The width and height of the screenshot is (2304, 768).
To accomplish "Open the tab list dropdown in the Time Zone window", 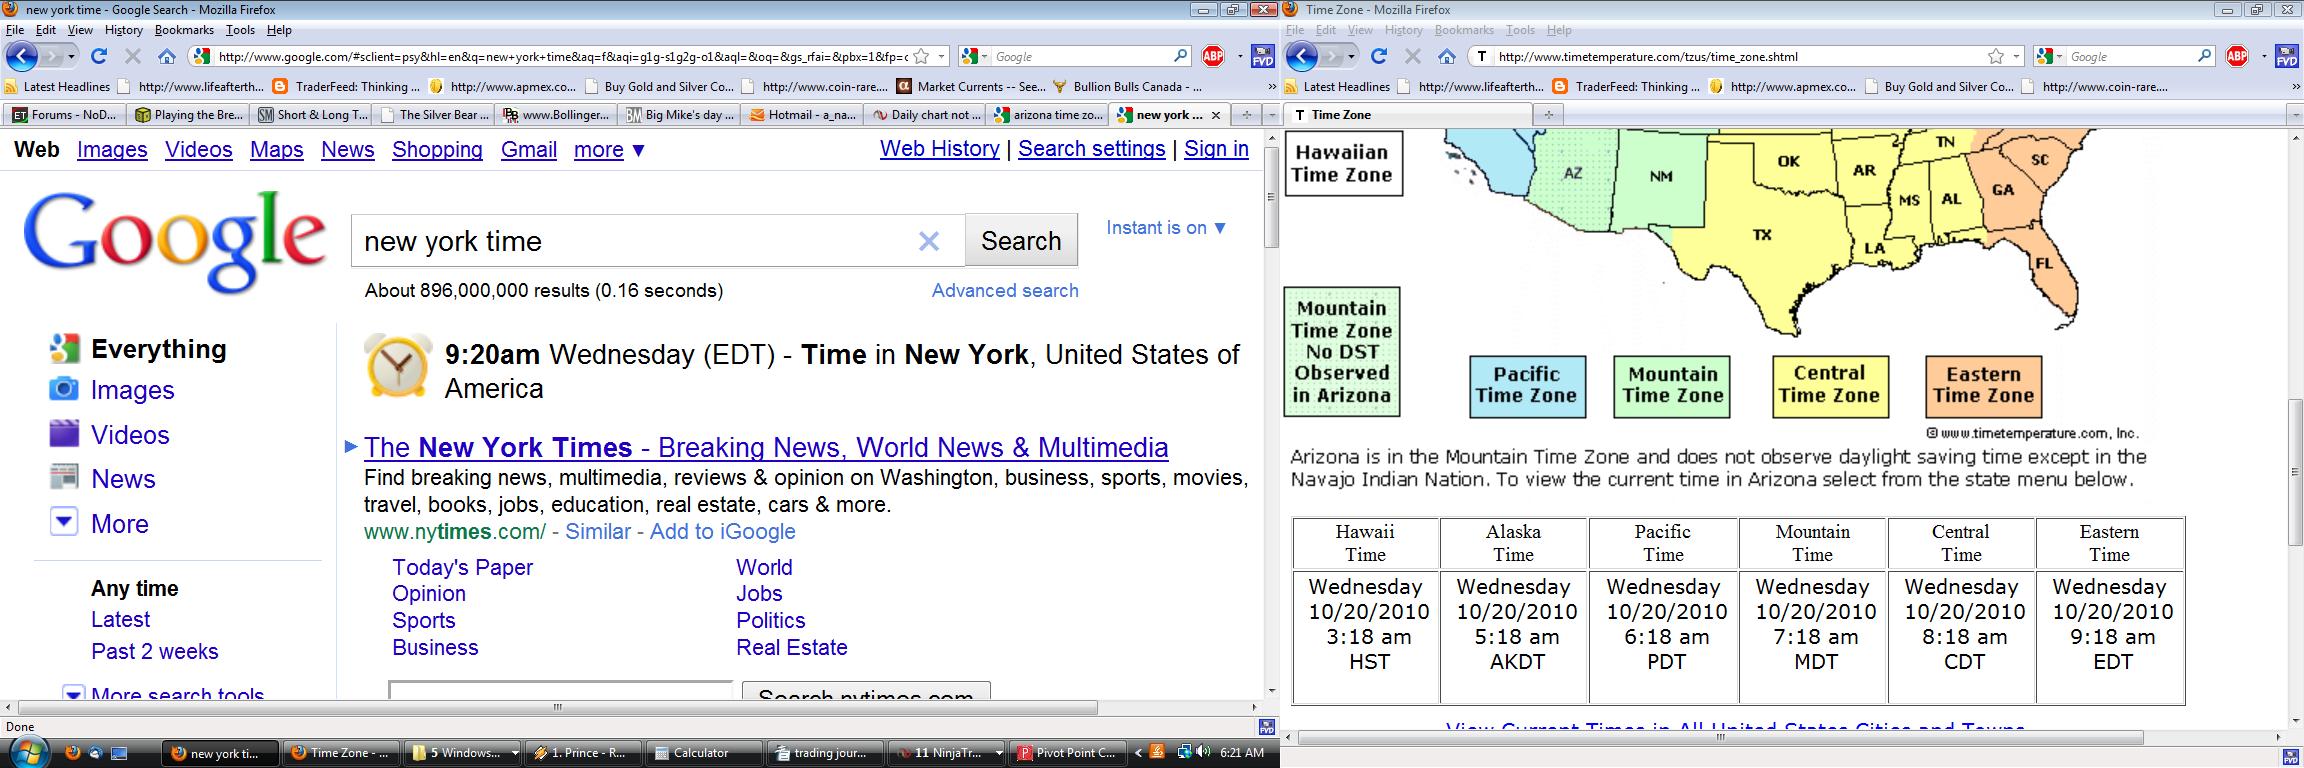I will (x=2295, y=115).
